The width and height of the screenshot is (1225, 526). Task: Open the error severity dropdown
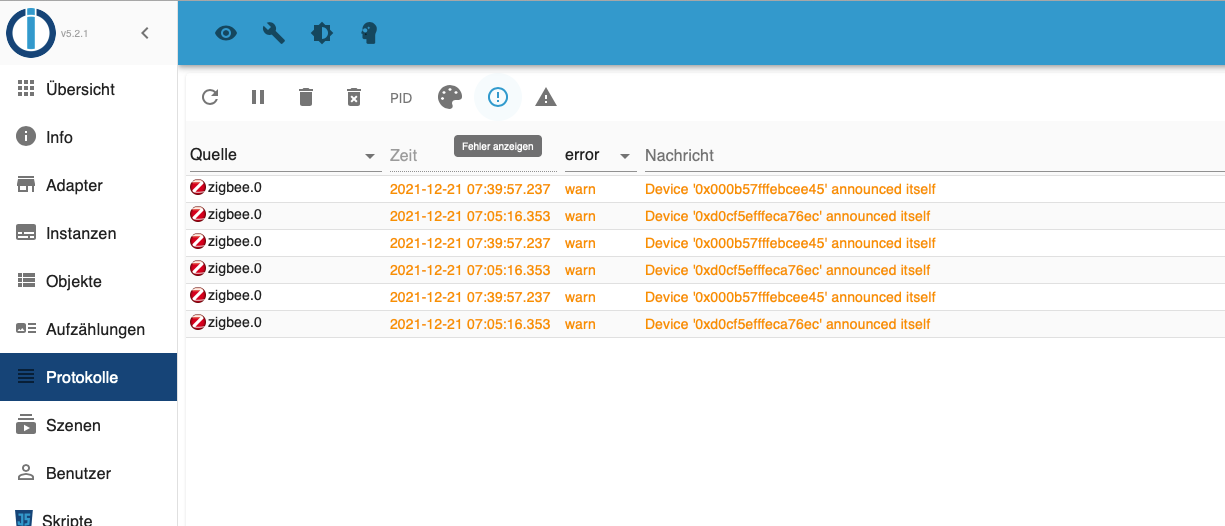[600, 155]
